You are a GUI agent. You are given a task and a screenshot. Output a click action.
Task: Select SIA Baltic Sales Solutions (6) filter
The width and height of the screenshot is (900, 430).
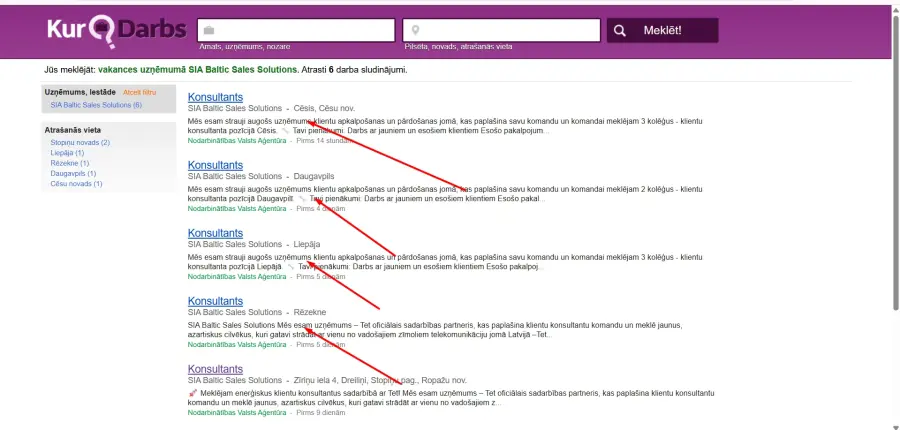pos(96,105)
